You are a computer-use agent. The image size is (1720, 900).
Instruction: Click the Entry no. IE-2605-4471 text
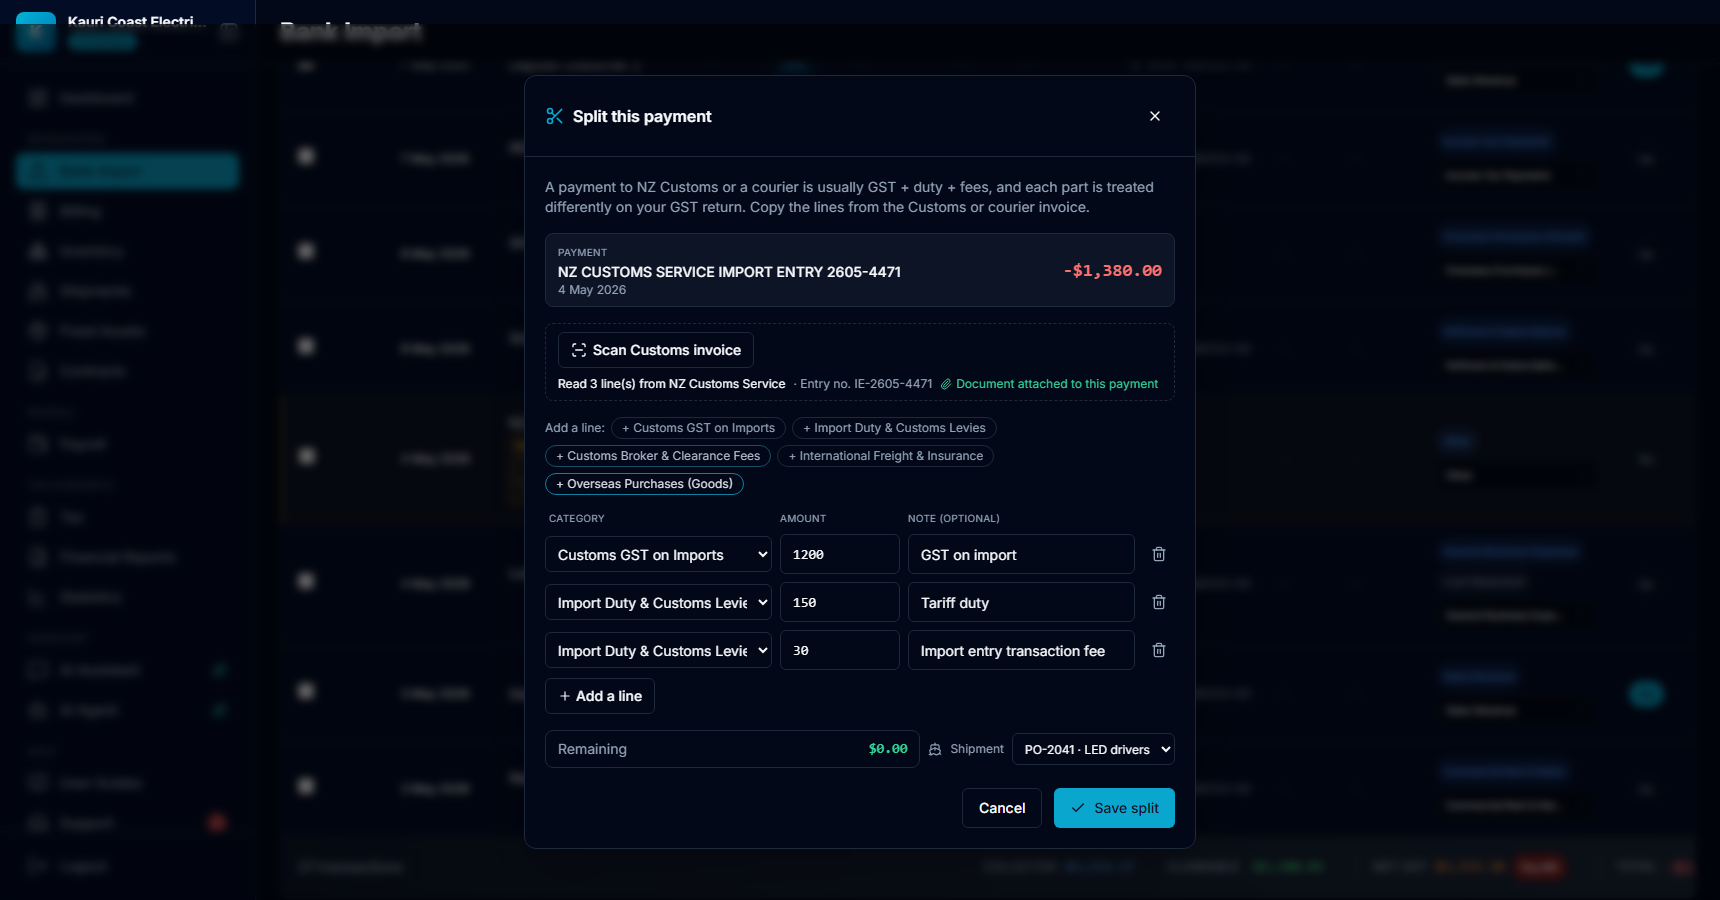click(x=866, y=384)
